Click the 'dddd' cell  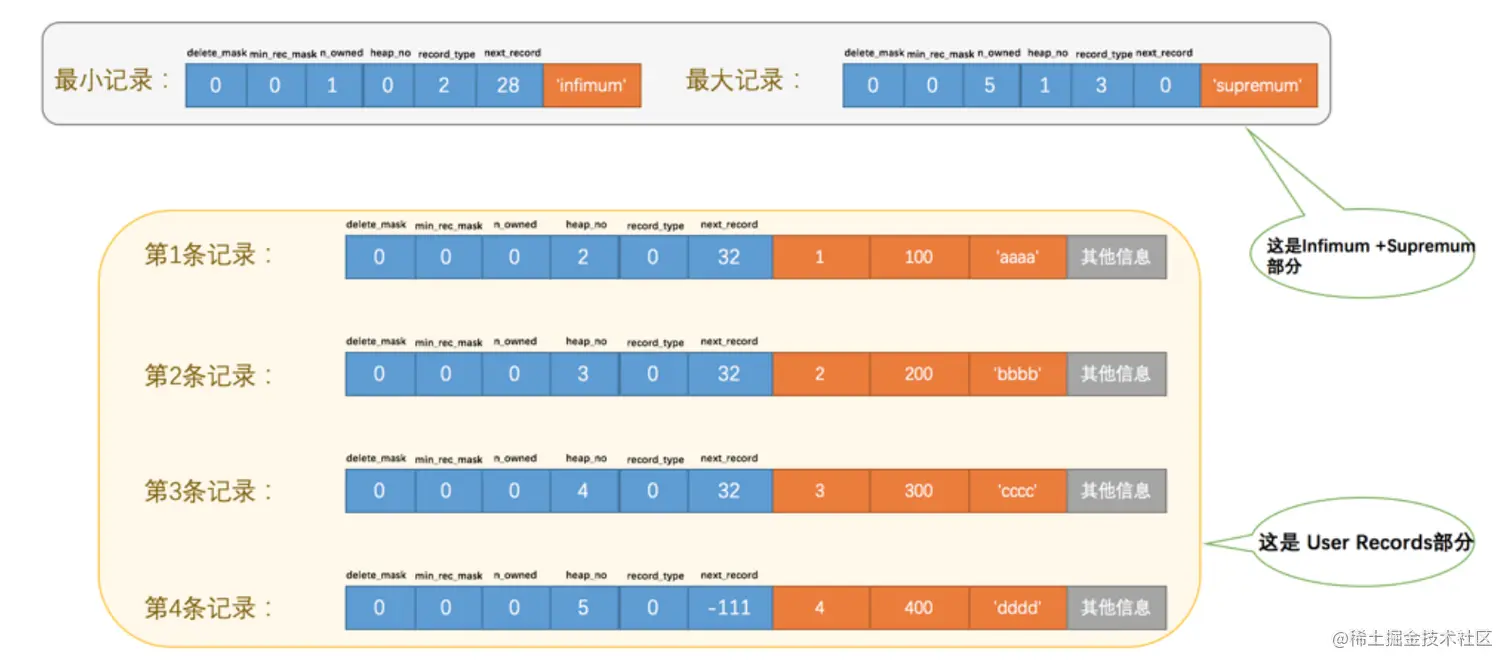point(1017,608)
